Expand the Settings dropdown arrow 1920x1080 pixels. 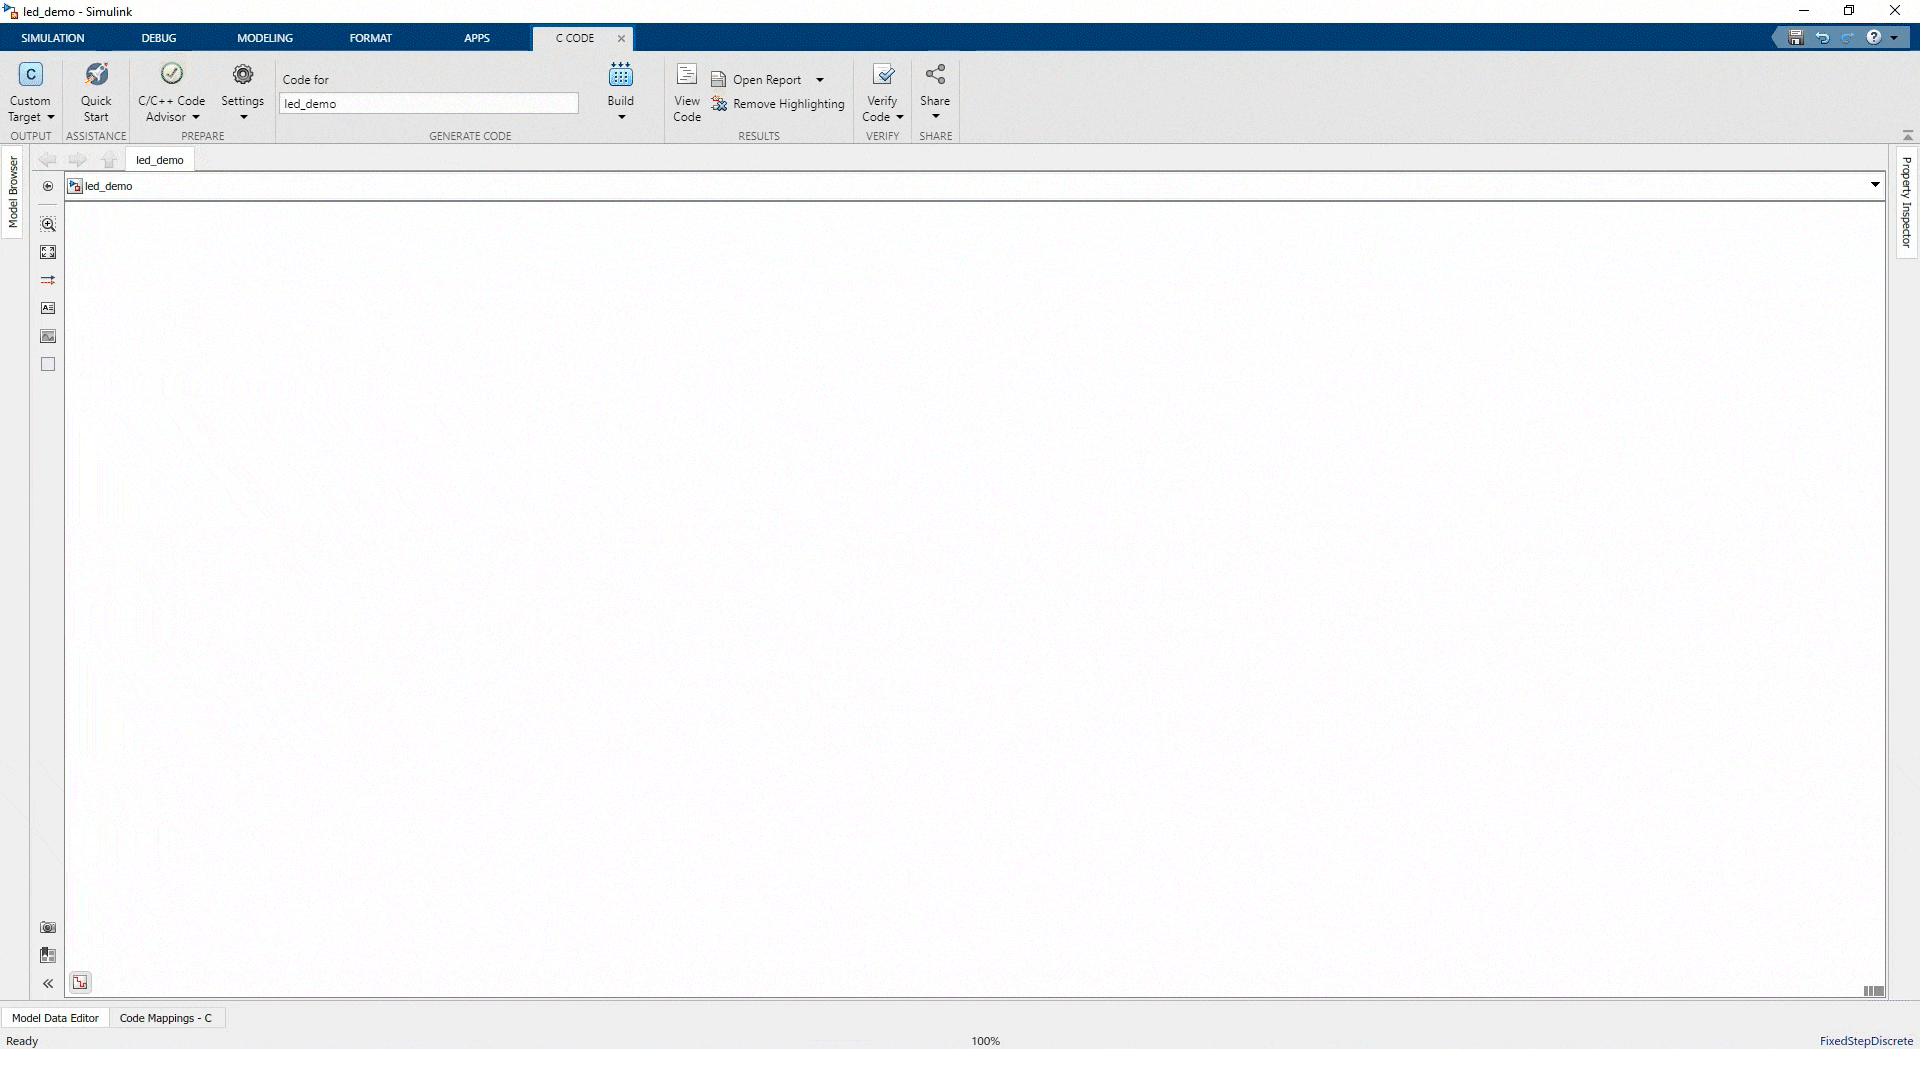coord(243,117)
